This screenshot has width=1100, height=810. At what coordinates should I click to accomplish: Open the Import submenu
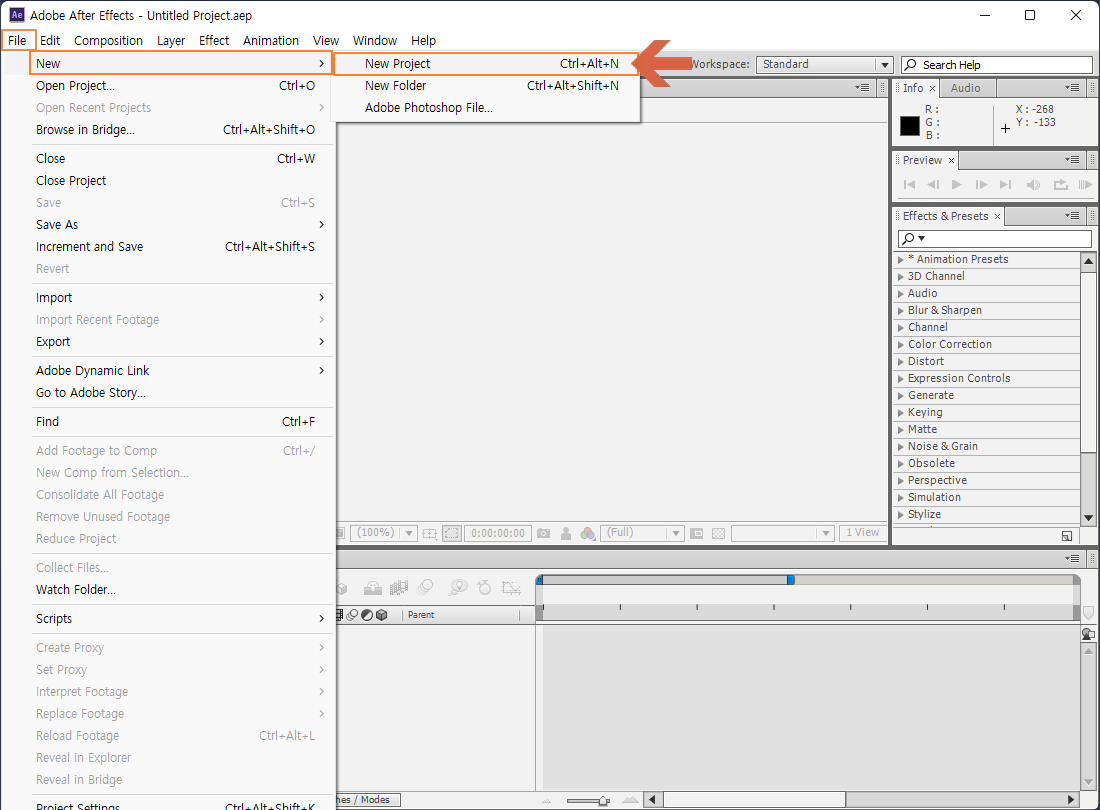pyautogui.click(x=181, y=297)
